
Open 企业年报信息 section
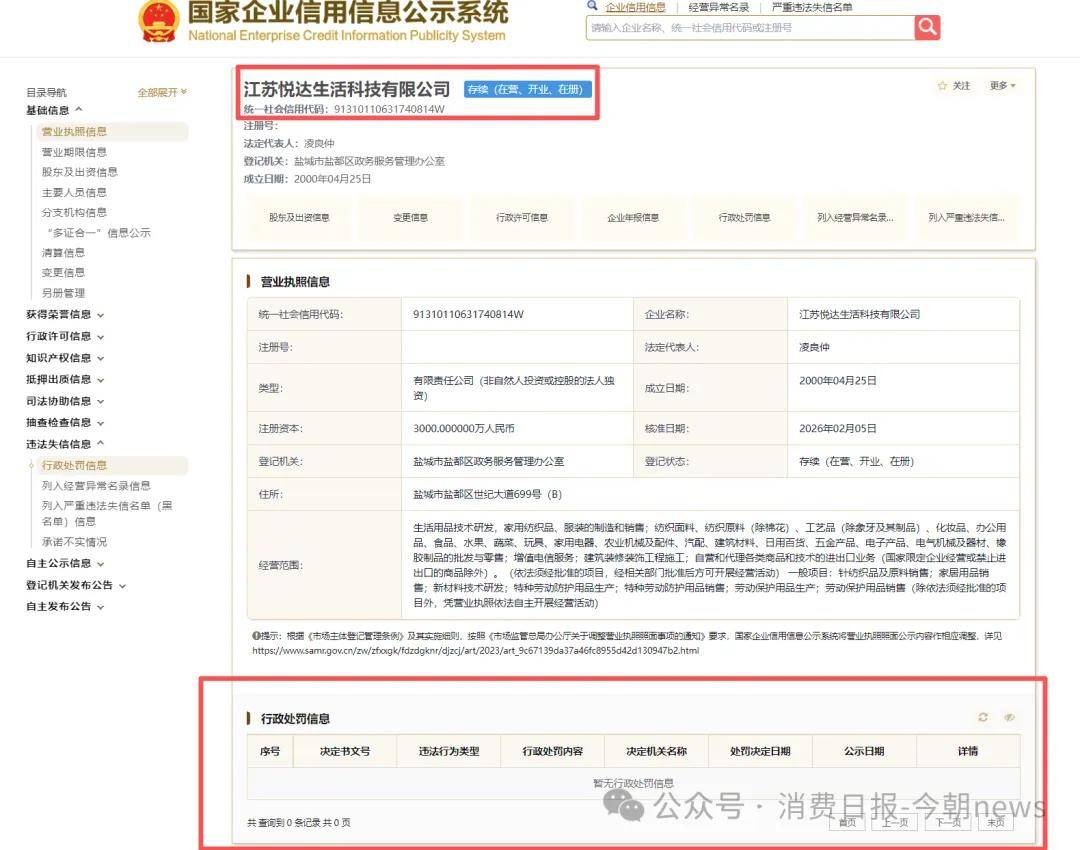point(634,217)
